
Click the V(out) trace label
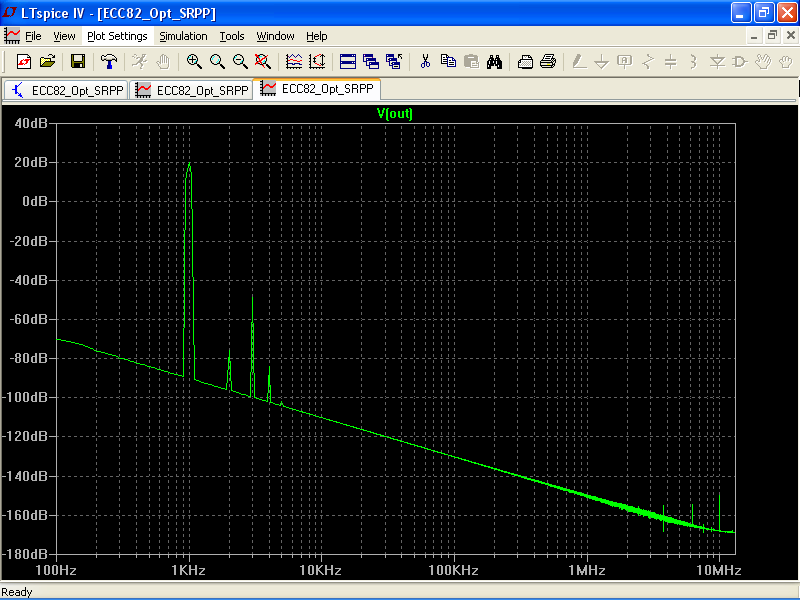tap(394, 113)
